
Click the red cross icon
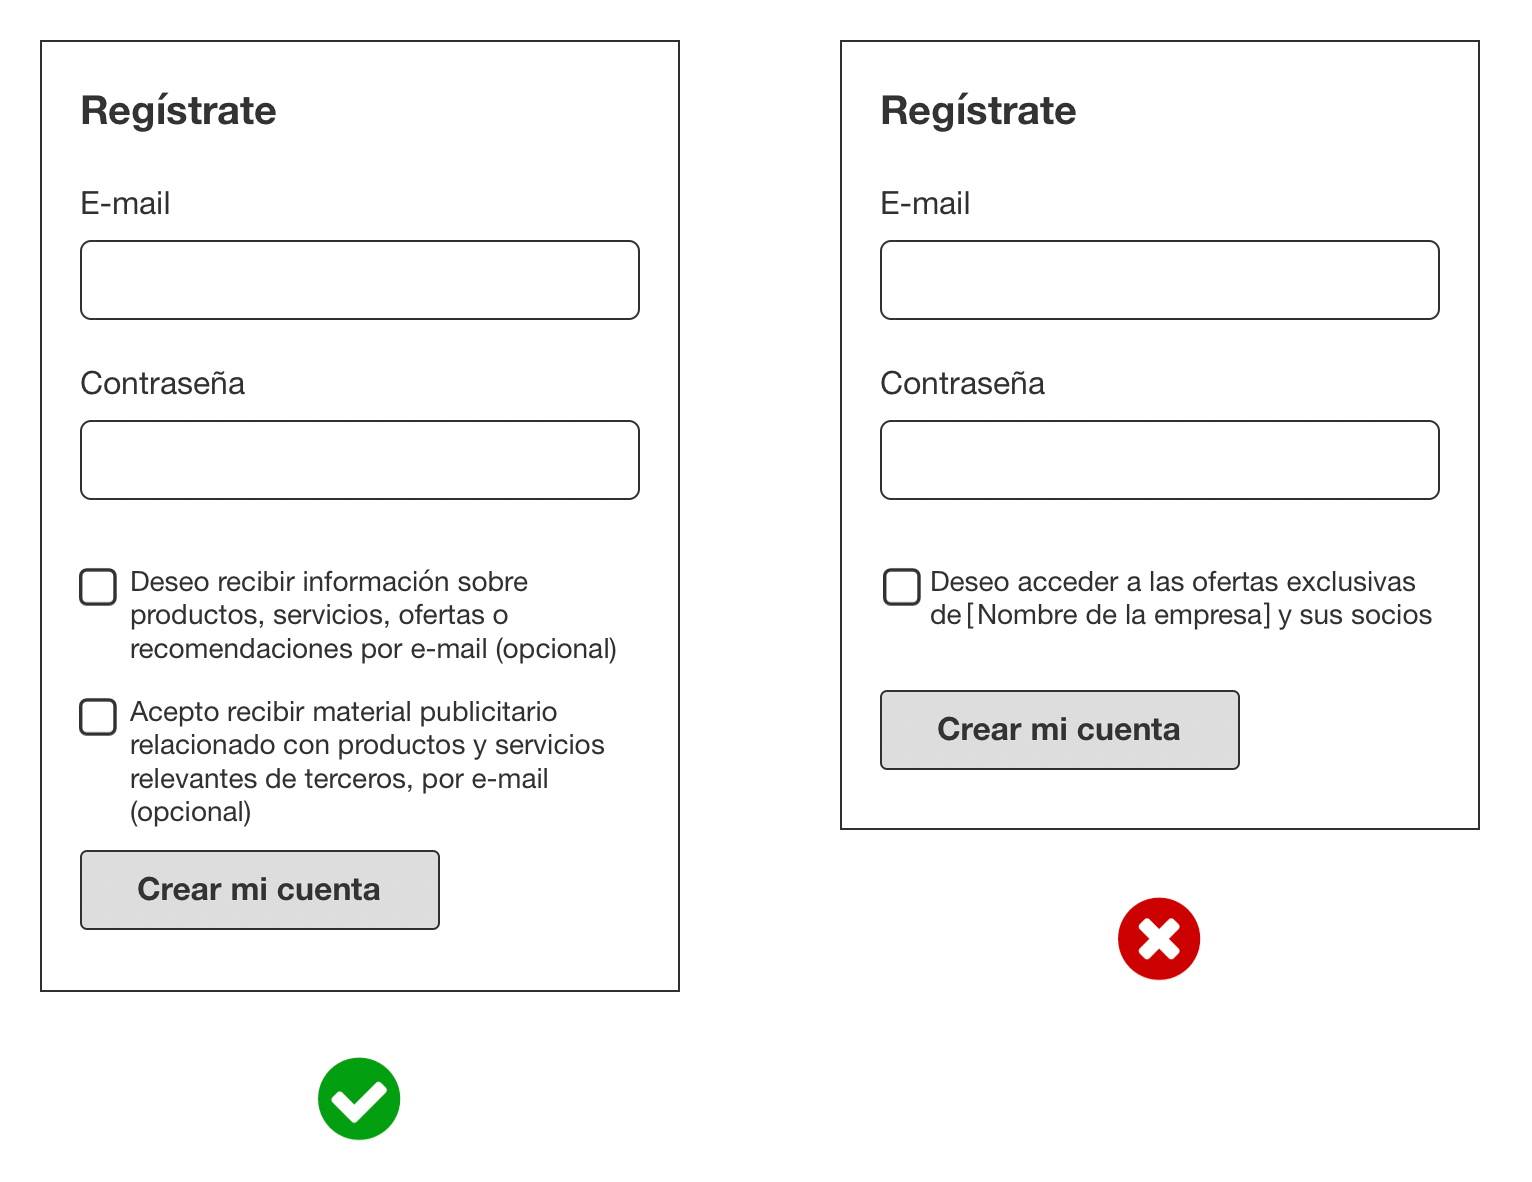[x=1159, y=938]
